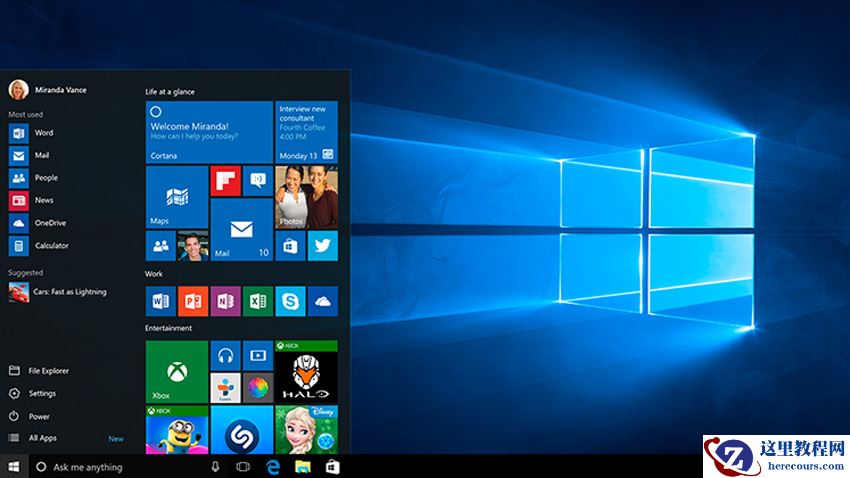Focus the Ask me anything search box
The width and height of the screenshot is (850, 478).
coord(116,467)
